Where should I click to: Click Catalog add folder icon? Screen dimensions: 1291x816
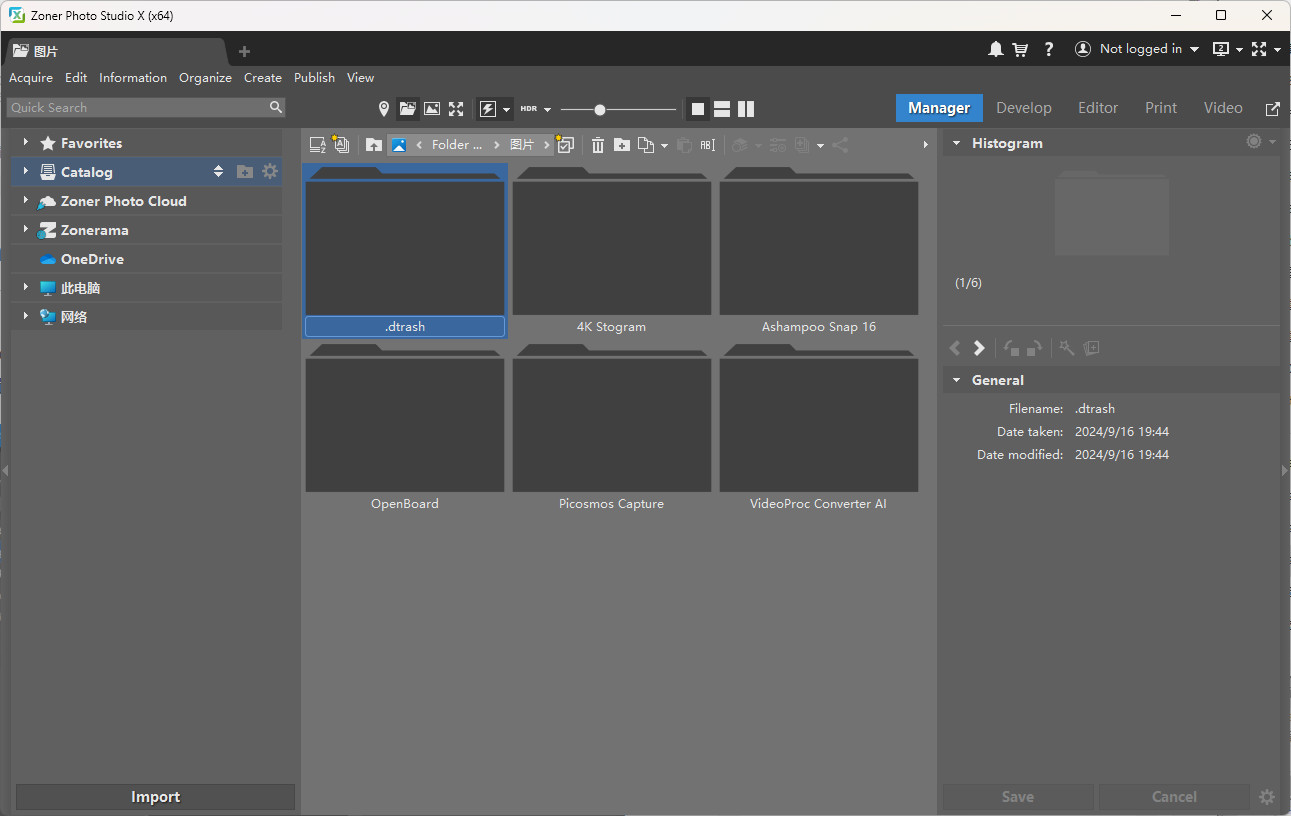pos(245,172)
